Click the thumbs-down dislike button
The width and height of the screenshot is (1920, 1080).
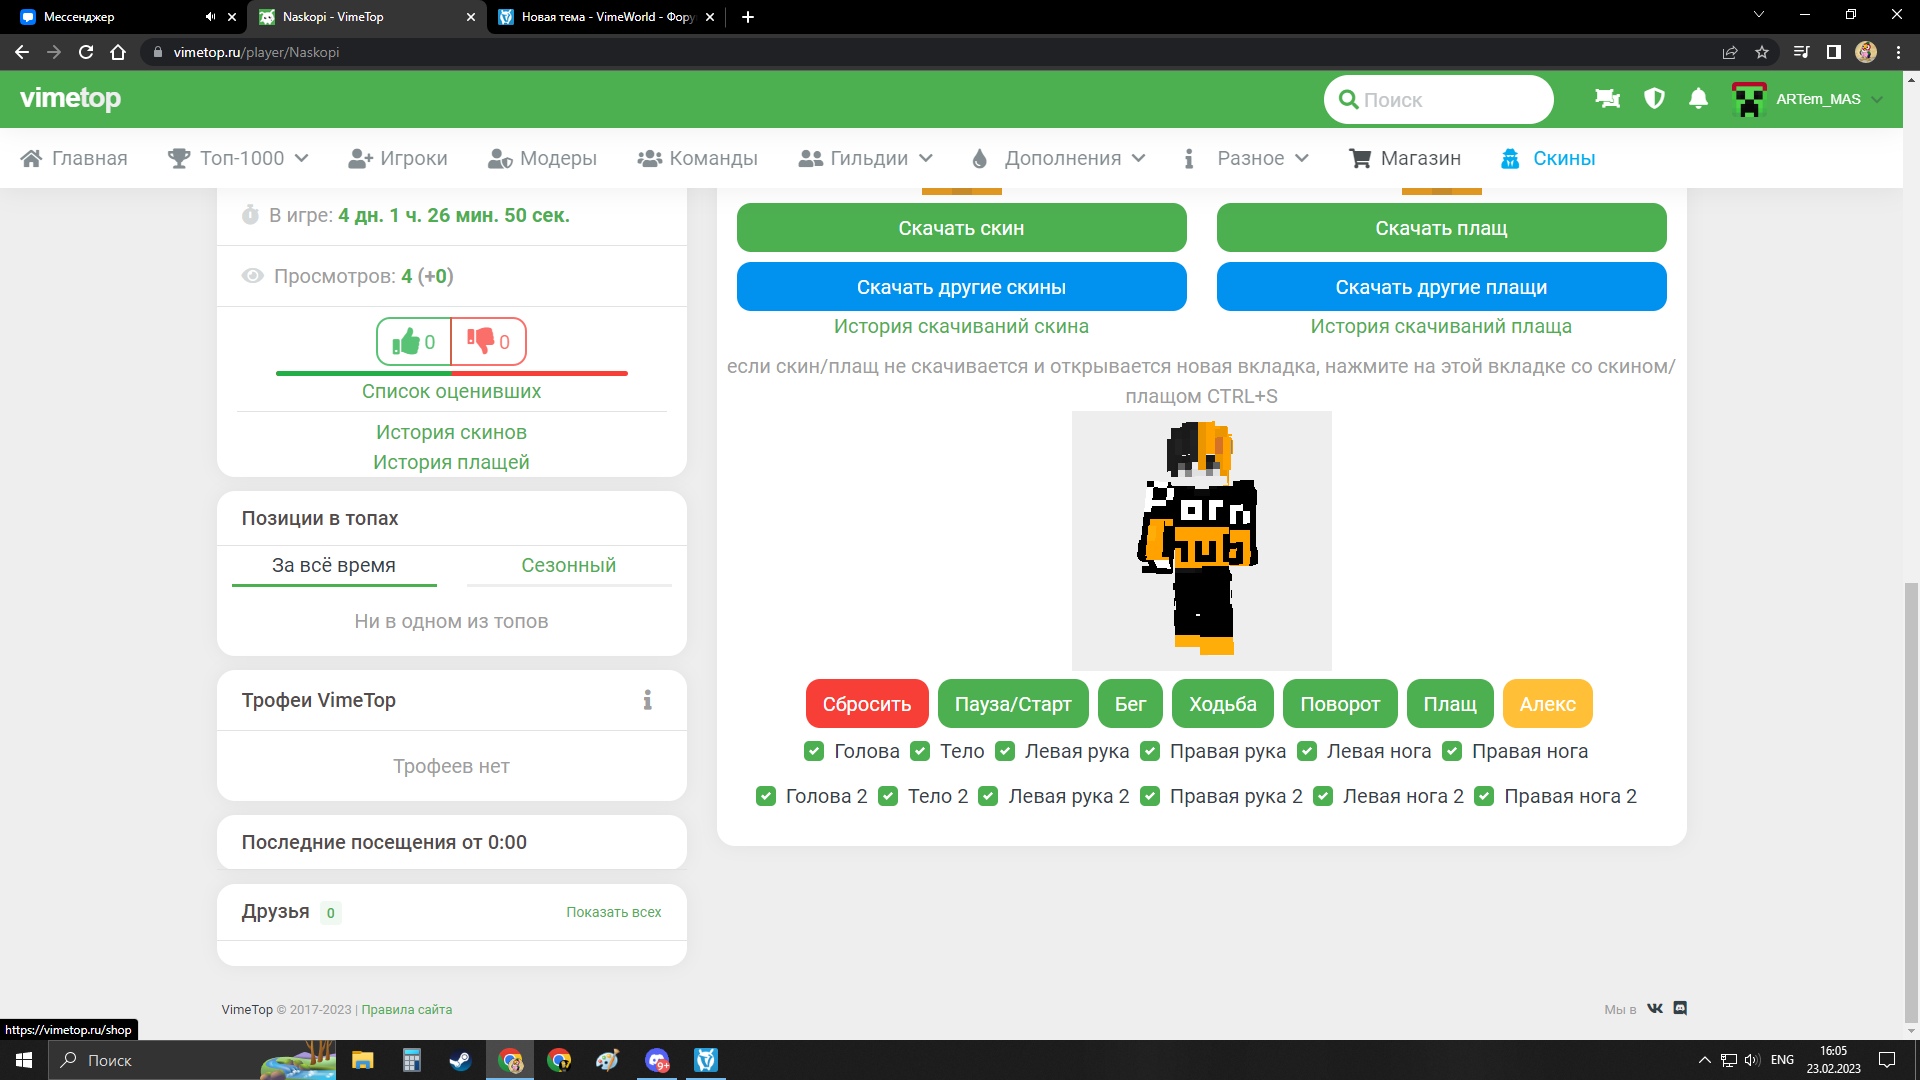point(488,342)
